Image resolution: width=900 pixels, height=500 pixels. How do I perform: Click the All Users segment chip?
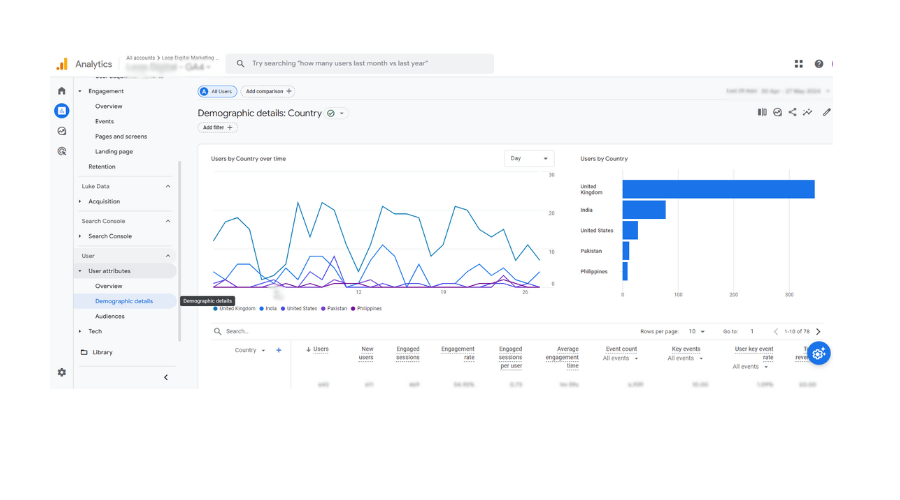pos(217,91)
